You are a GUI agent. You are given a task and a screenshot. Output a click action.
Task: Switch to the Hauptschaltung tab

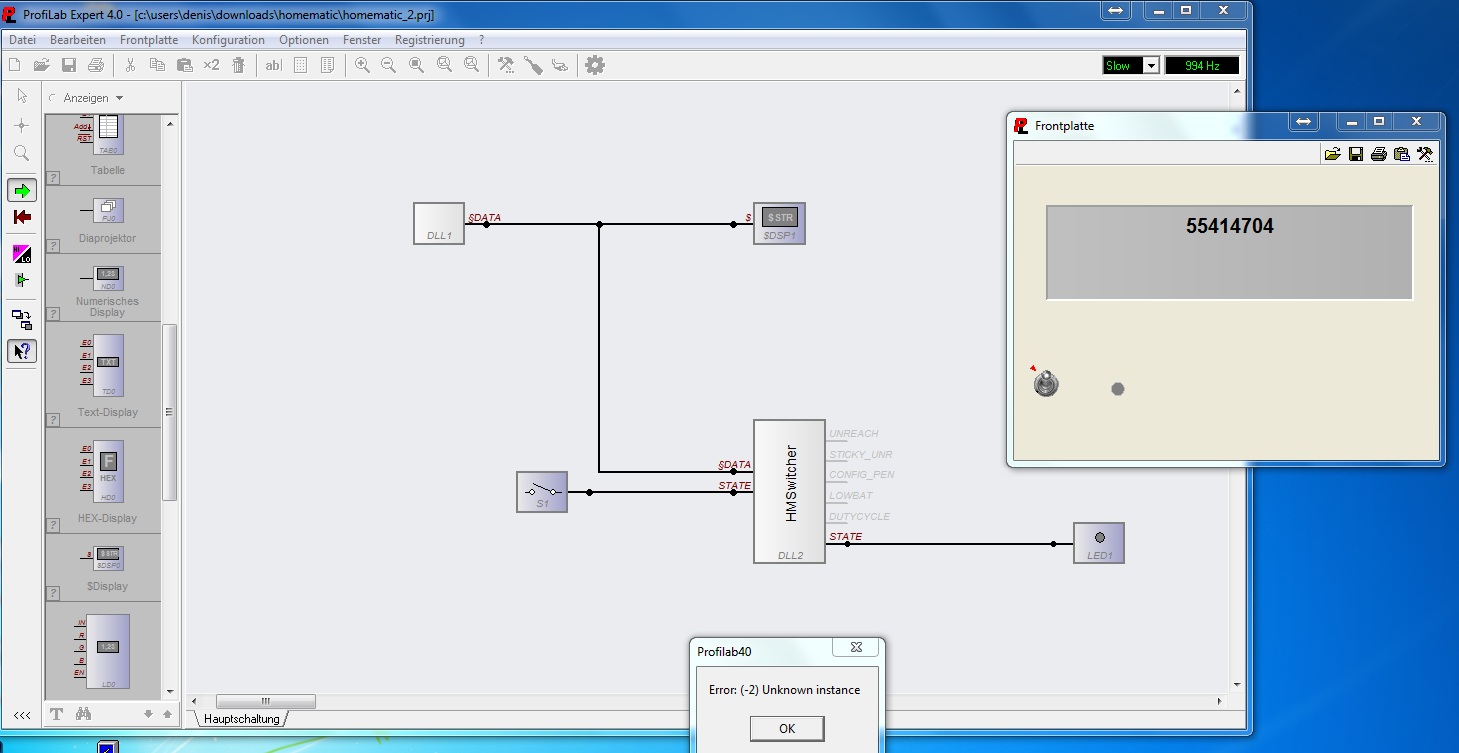[x=241, y=719]
